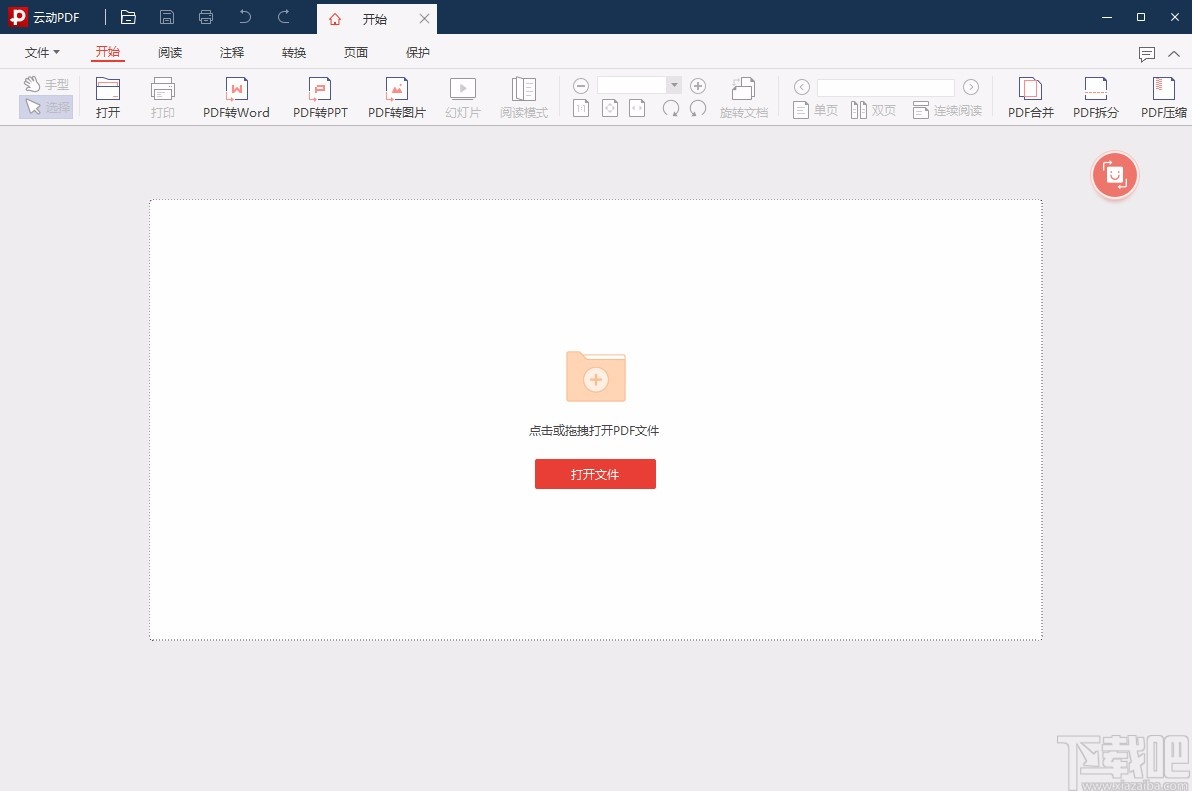Screen dimensions: 1192x791
Task: Select 双页 double page view
Action: coord(873,110)
